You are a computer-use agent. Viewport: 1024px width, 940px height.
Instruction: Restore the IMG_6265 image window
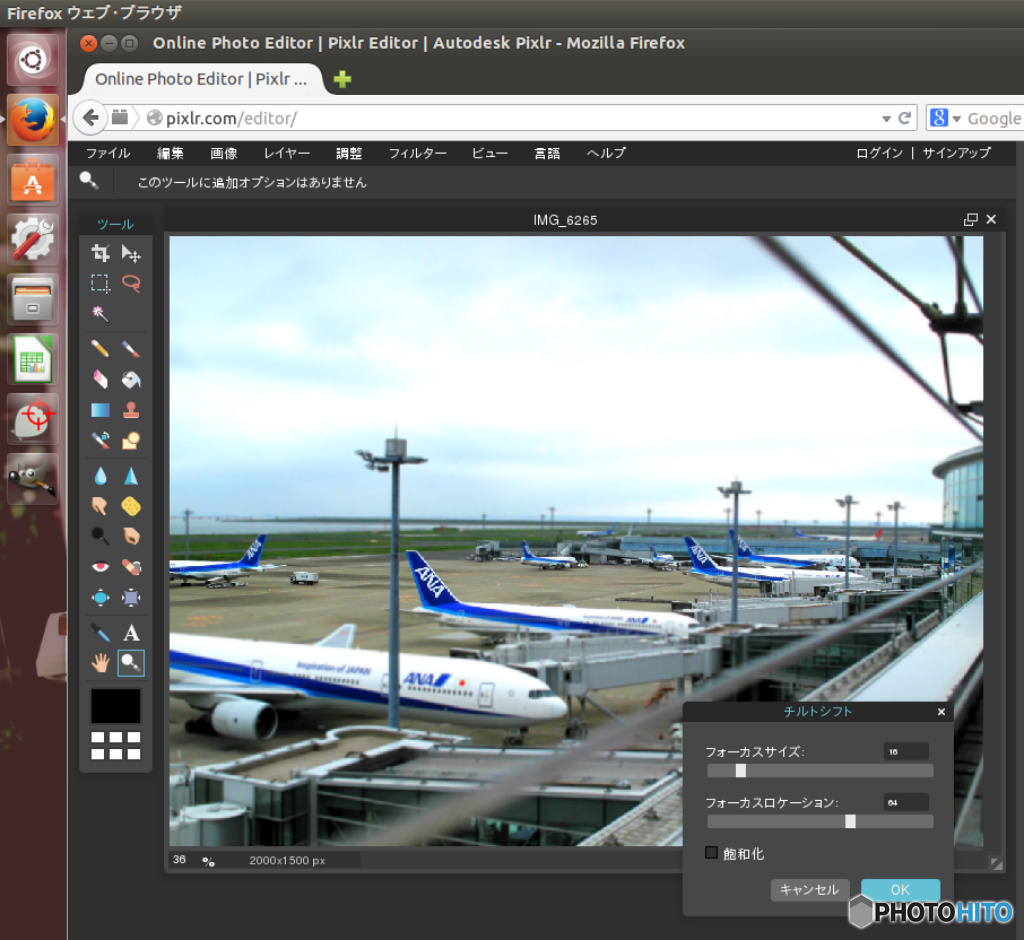[971, 219]
